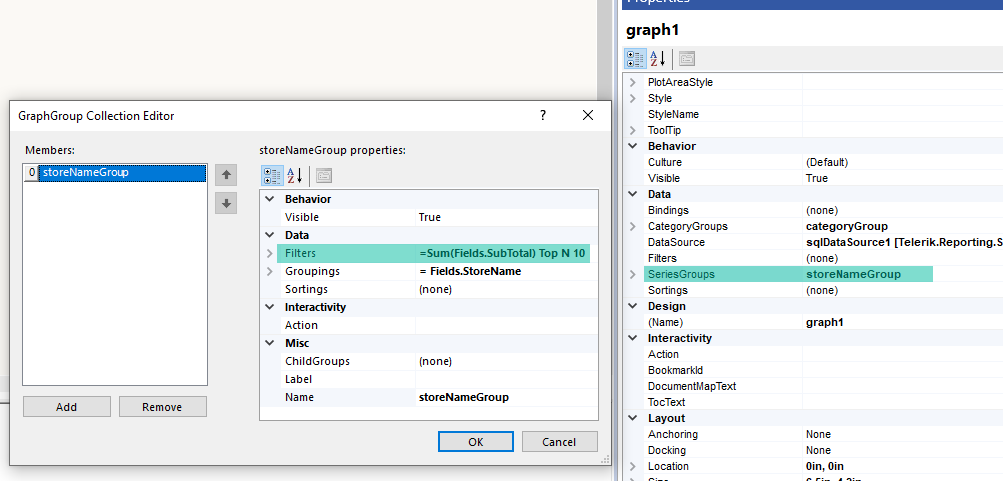The height and width of the screenshot is (481, 1003).
Task: Collapse Data category in Properties panel
Action: tap(633, 194)
